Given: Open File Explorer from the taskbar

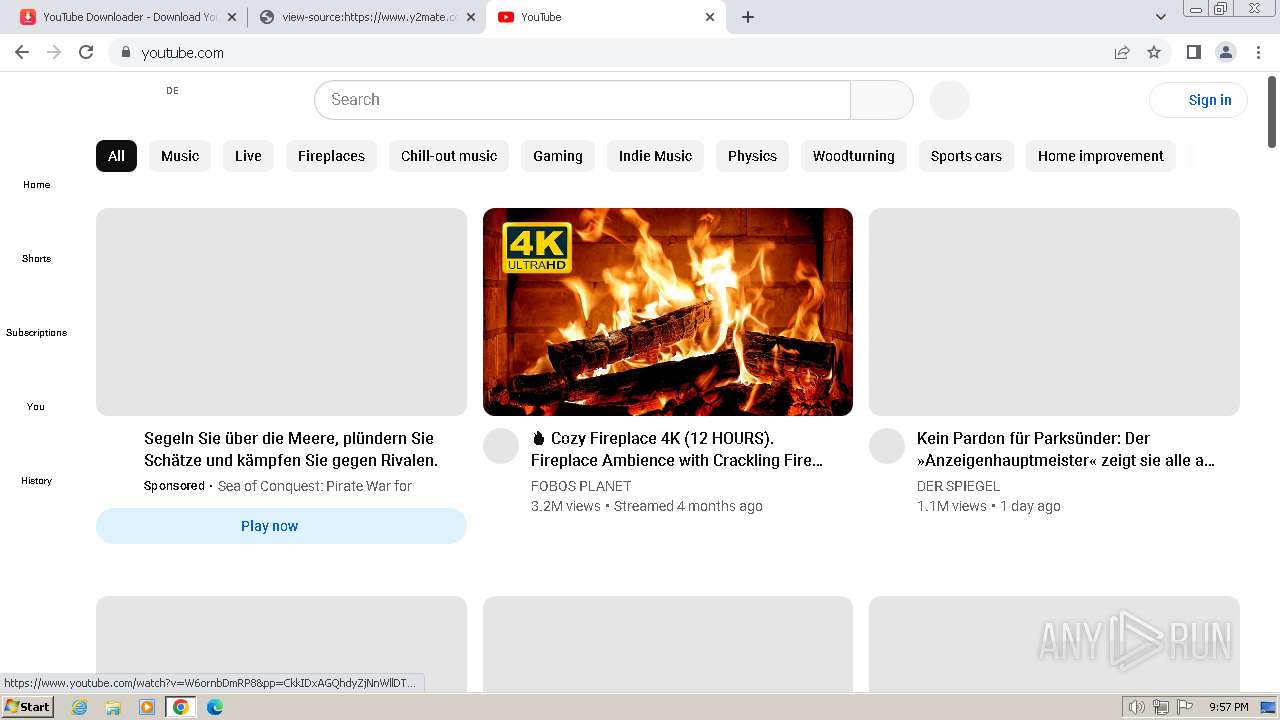Looking at the screenshot, I should coord(113,707).
